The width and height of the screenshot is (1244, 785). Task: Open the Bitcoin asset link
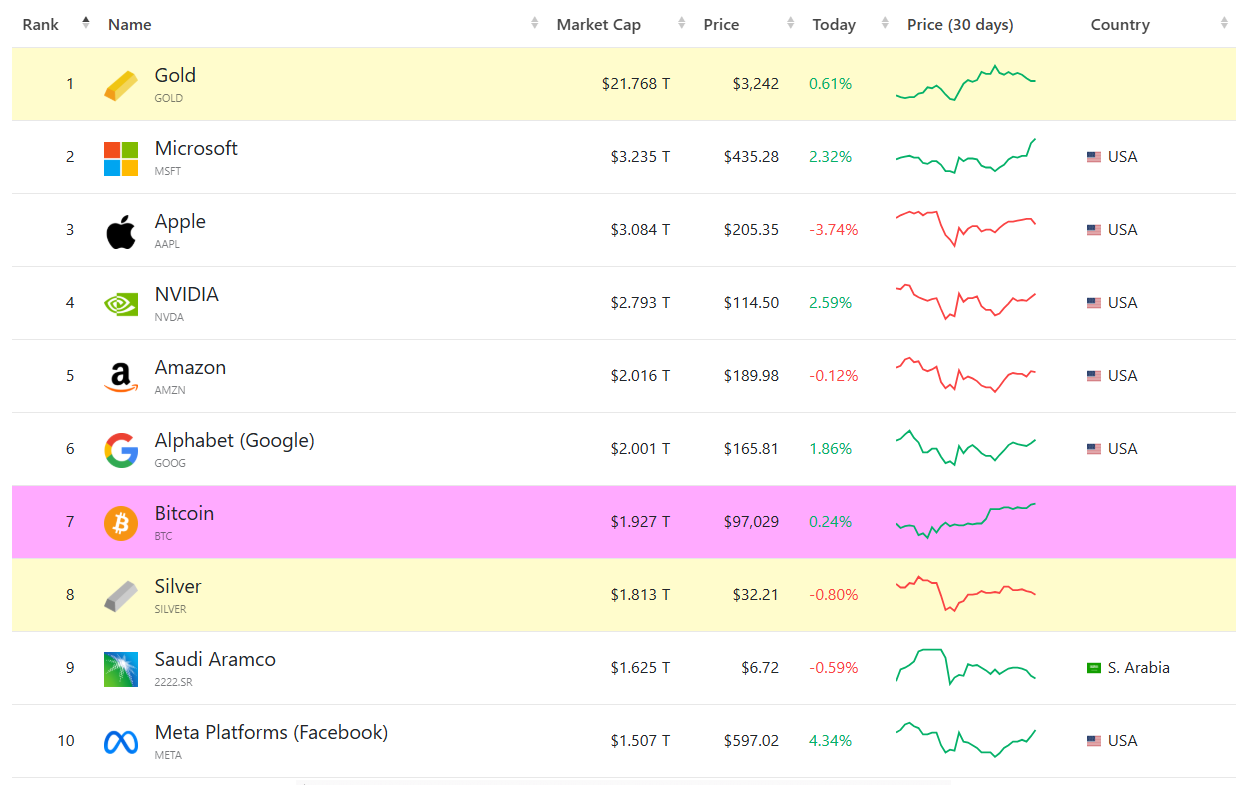click(184, 513)
